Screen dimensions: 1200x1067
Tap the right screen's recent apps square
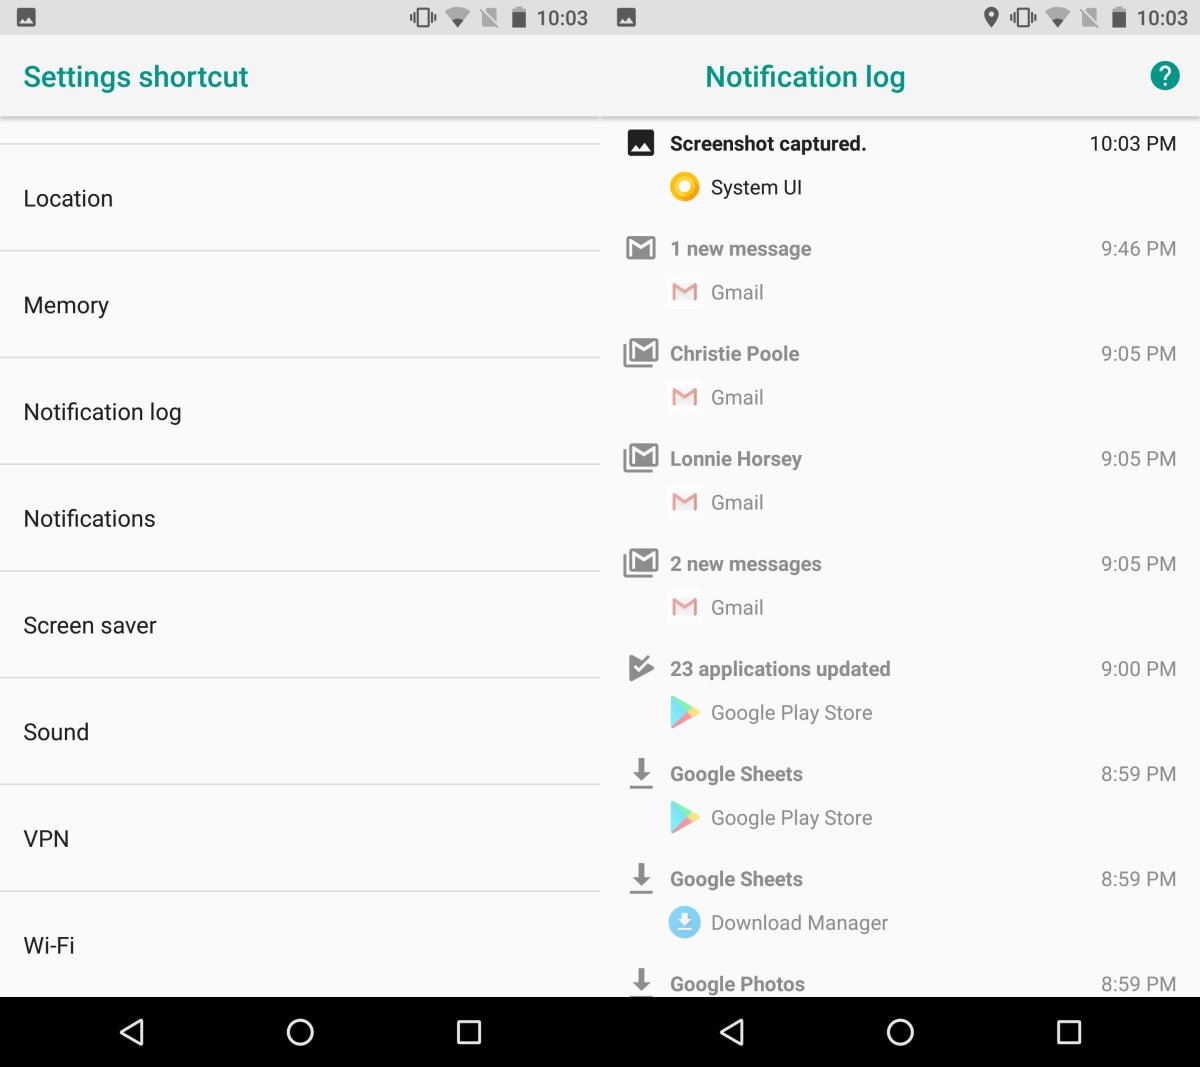pyautogui.click(x=1069, y=1032)
